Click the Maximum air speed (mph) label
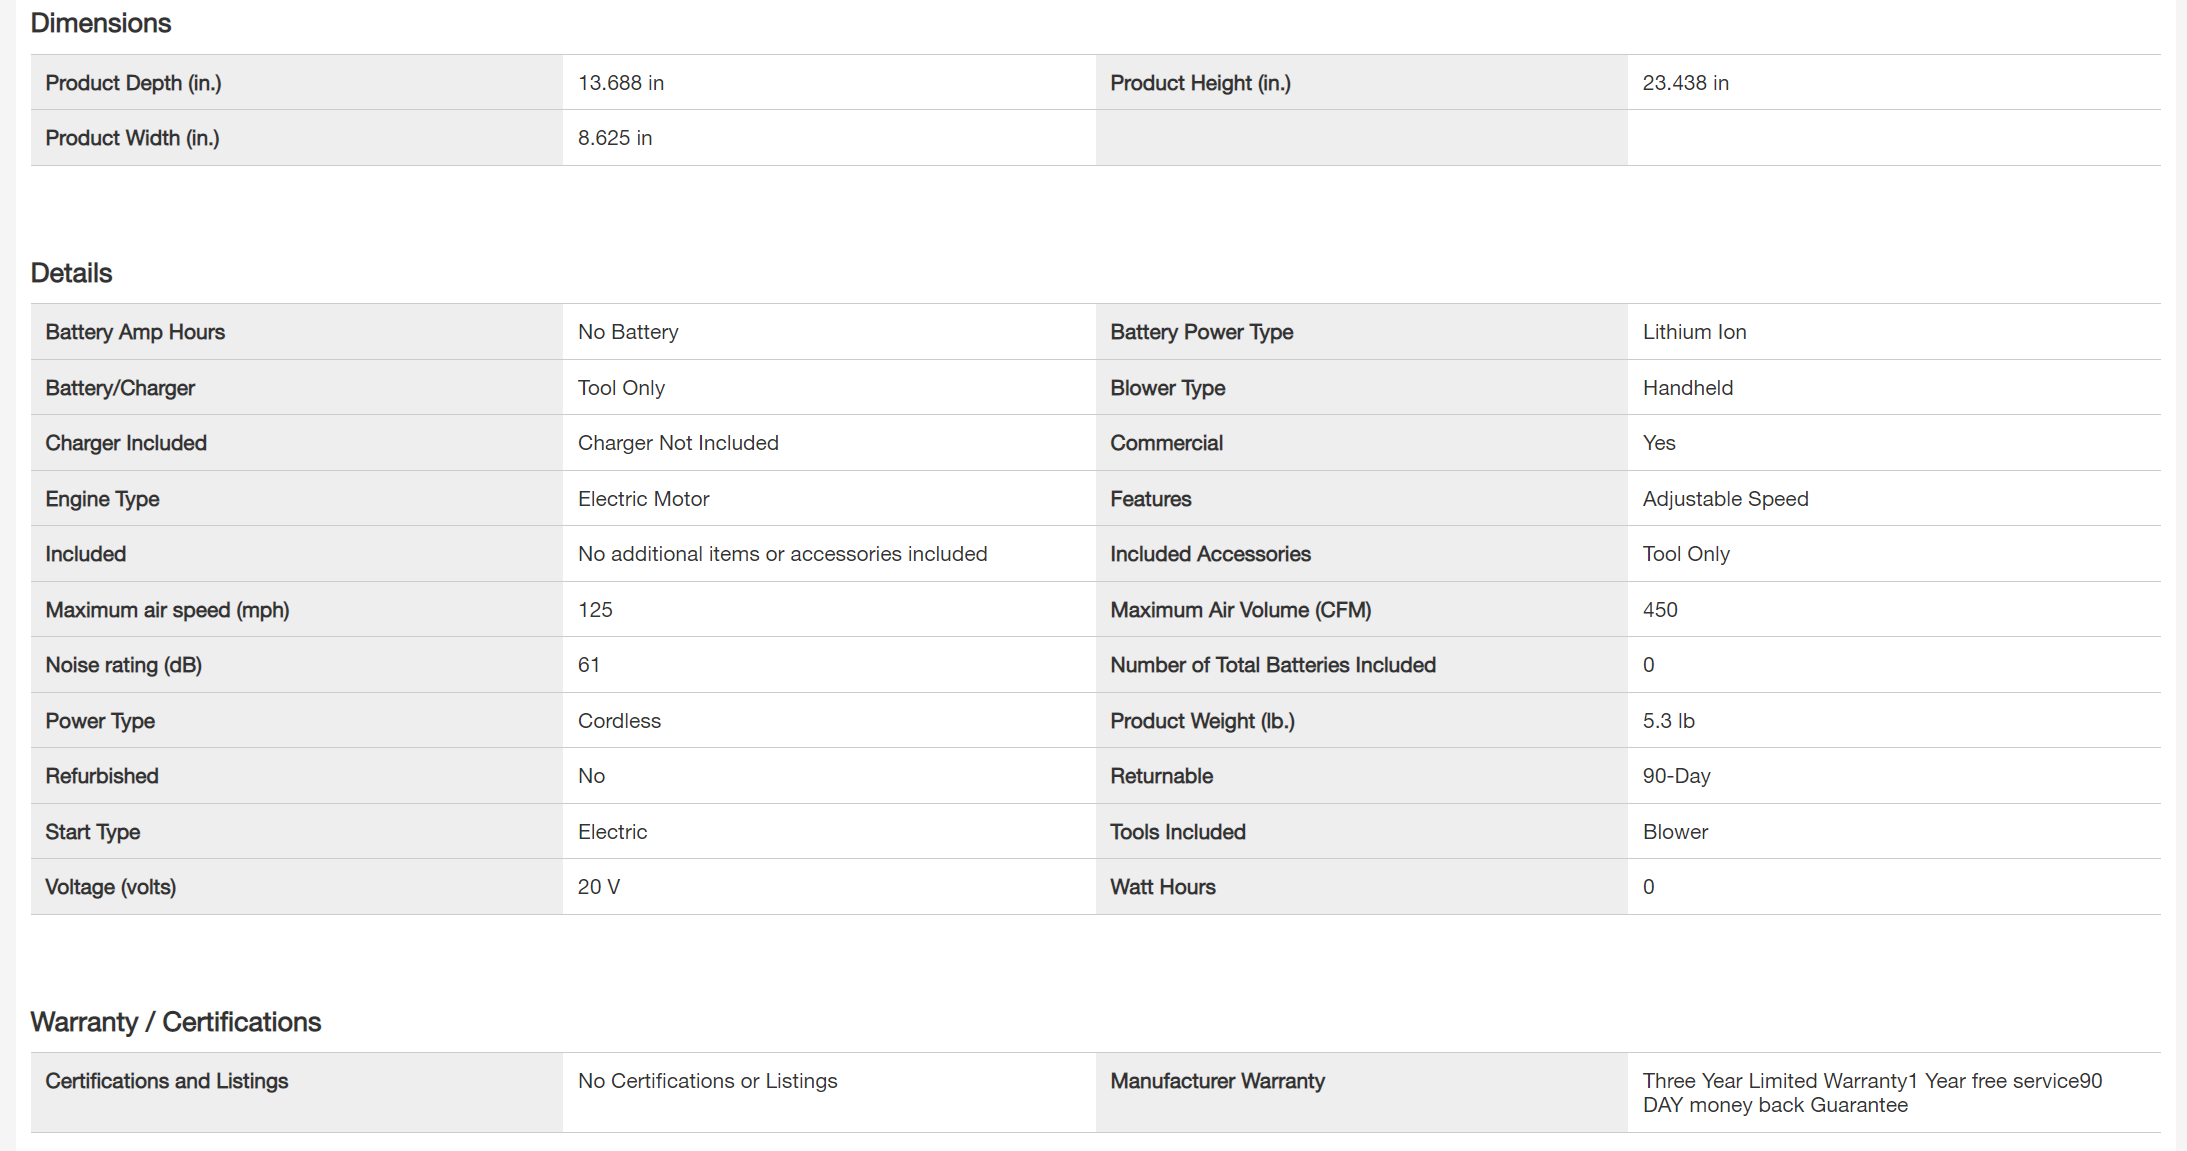The width and height of the screenshot is (2187, 1151). click(167, 610)
